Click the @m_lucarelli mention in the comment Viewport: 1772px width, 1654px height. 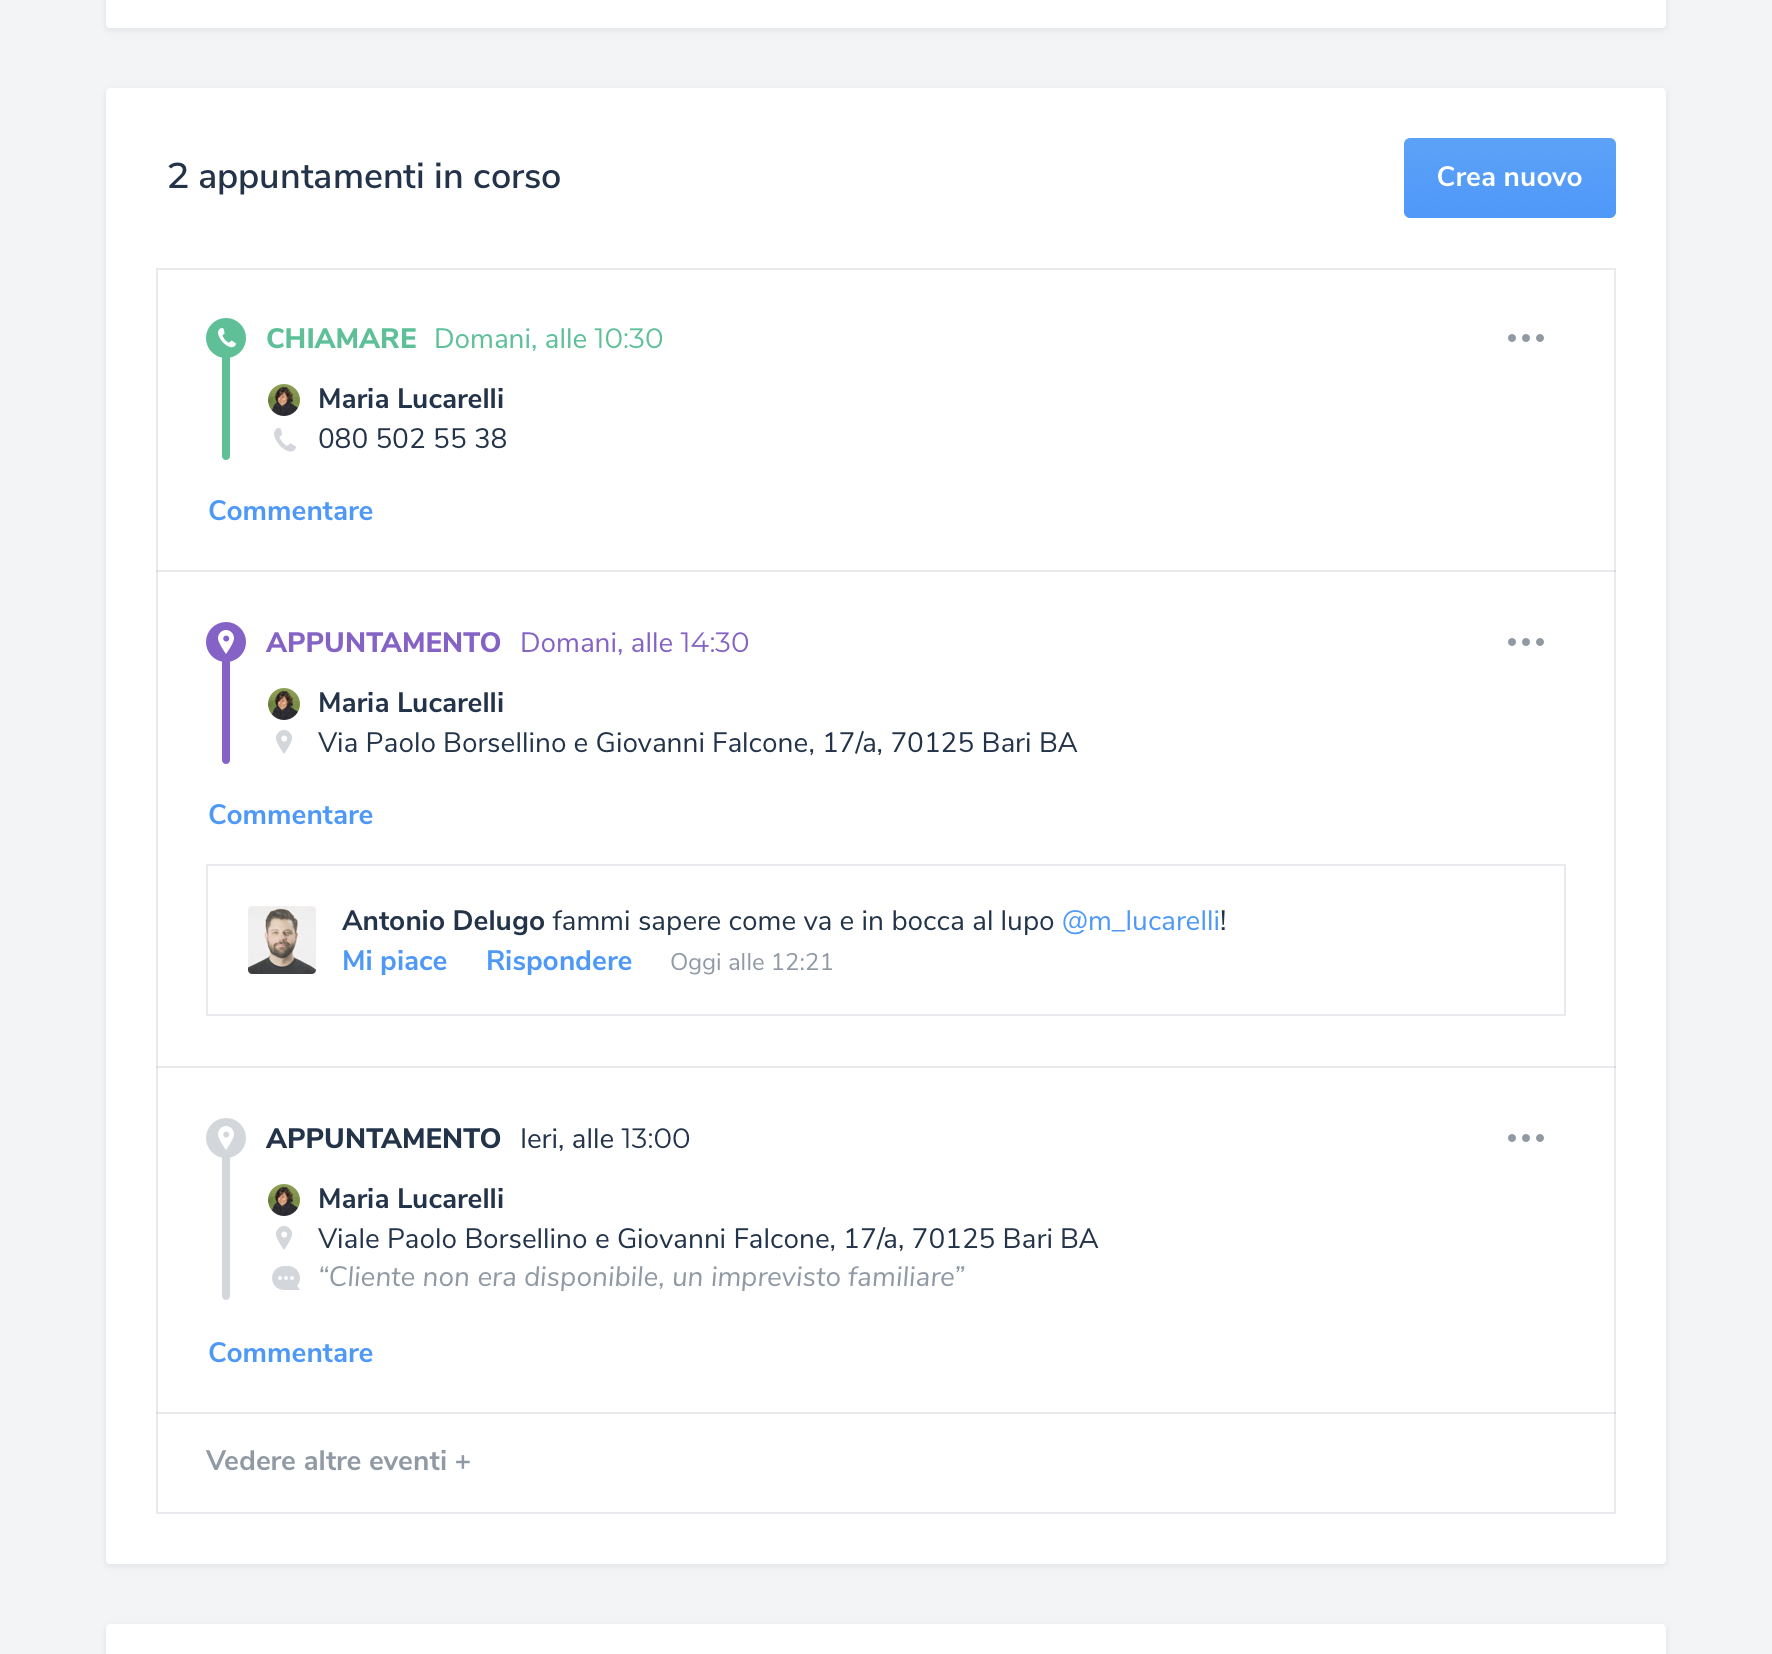(x=1140, y=921)
